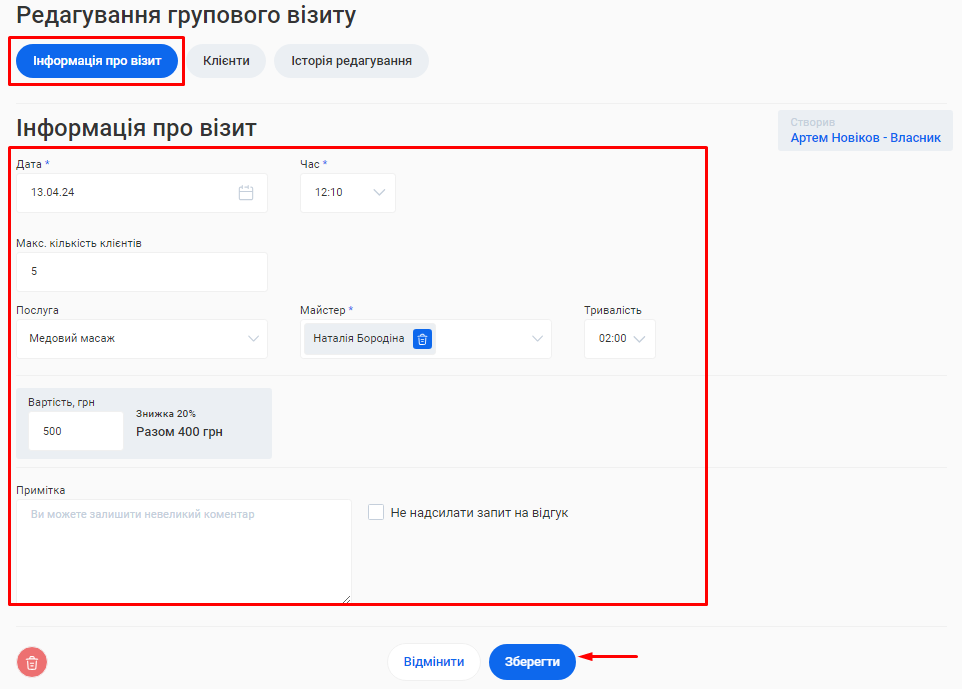Expand the Майстер dropdown arrow
This screenshot has height=689, width=962.
tap(537, 339)
